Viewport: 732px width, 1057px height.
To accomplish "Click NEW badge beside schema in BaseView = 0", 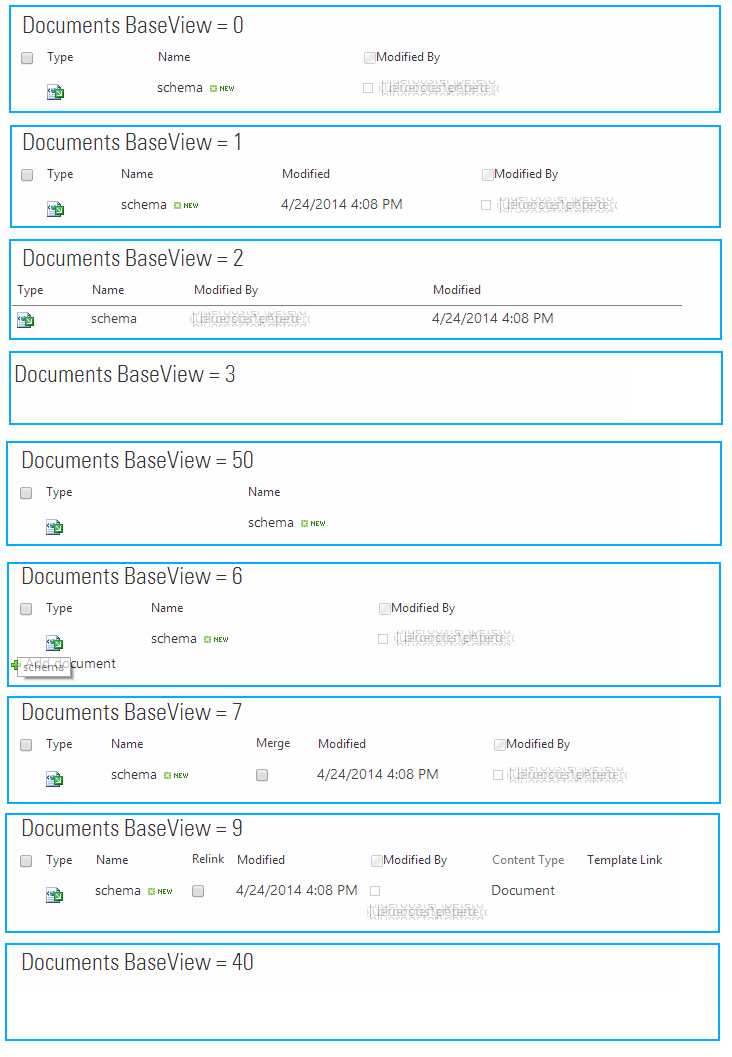I will coord(222,88).
